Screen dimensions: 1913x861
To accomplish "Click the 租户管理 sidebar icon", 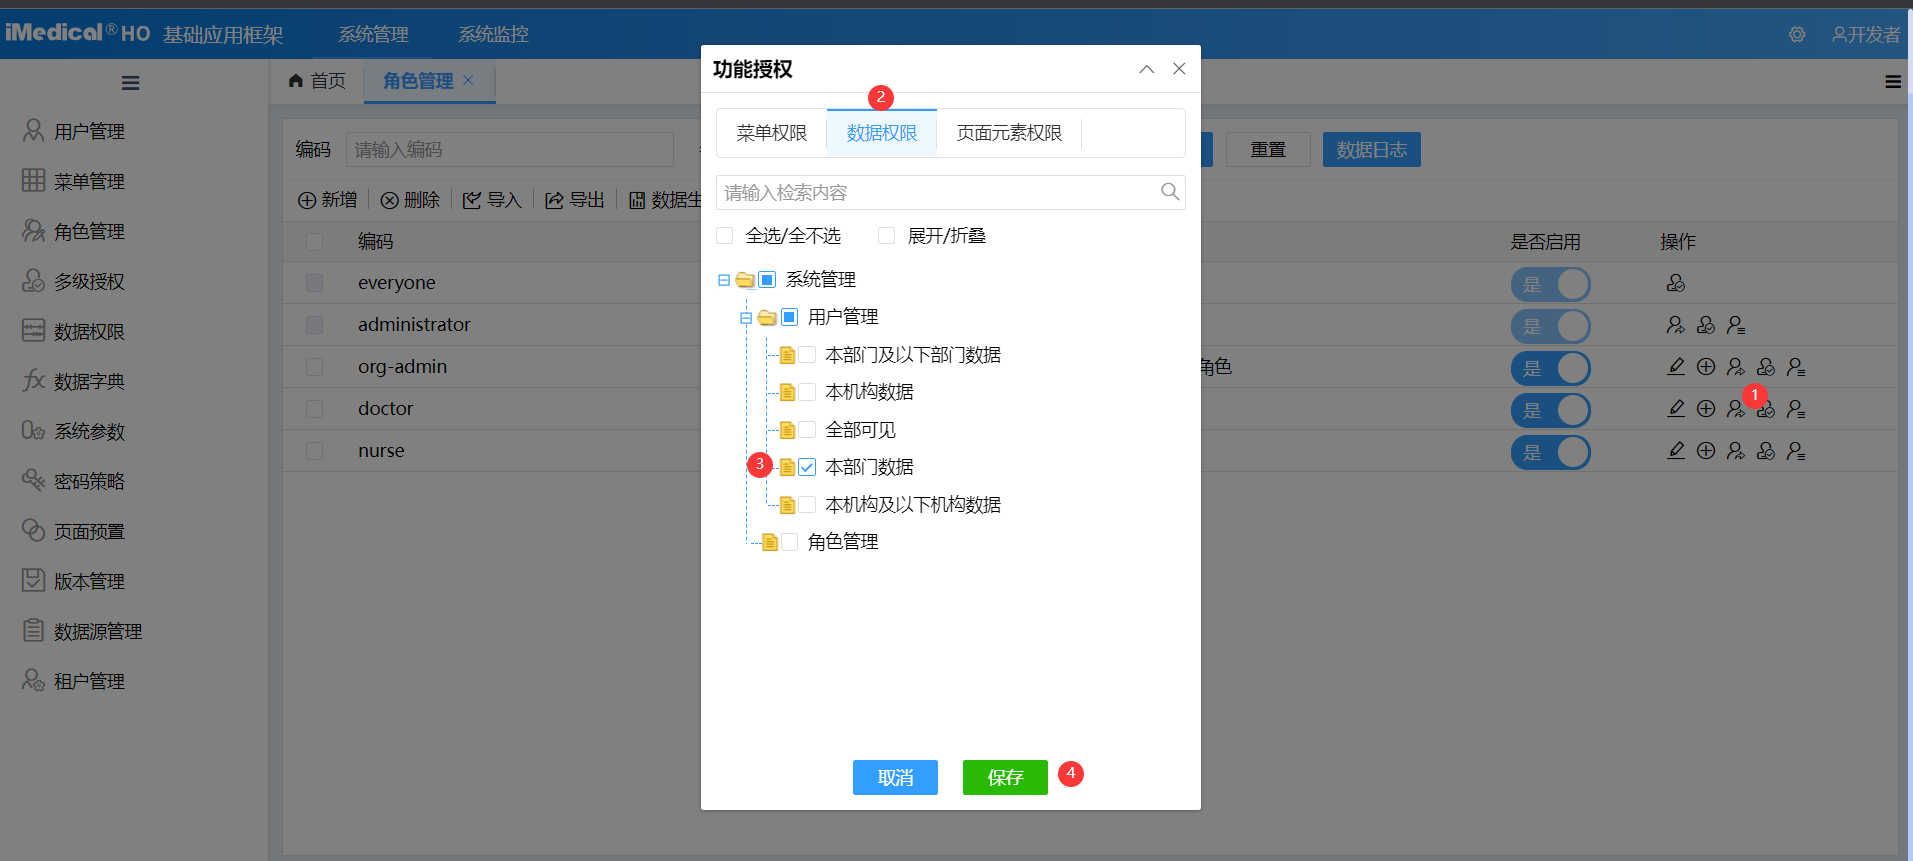I will [34, 680].
